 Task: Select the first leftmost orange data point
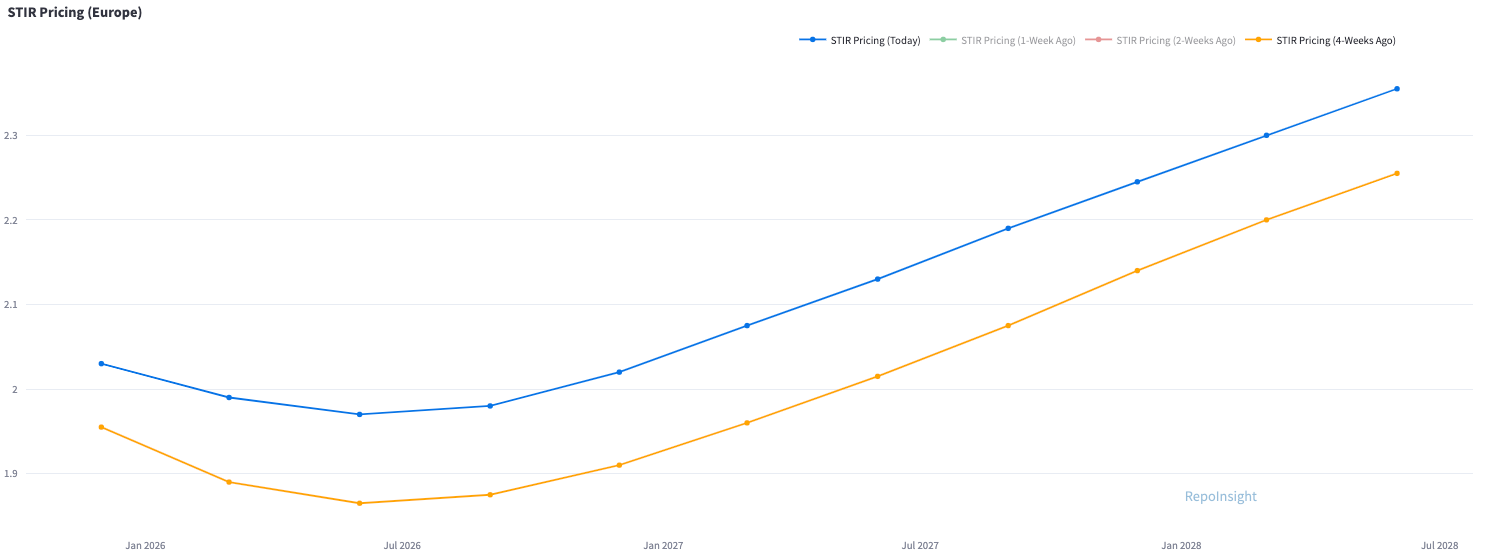click(x=101, y=427)
